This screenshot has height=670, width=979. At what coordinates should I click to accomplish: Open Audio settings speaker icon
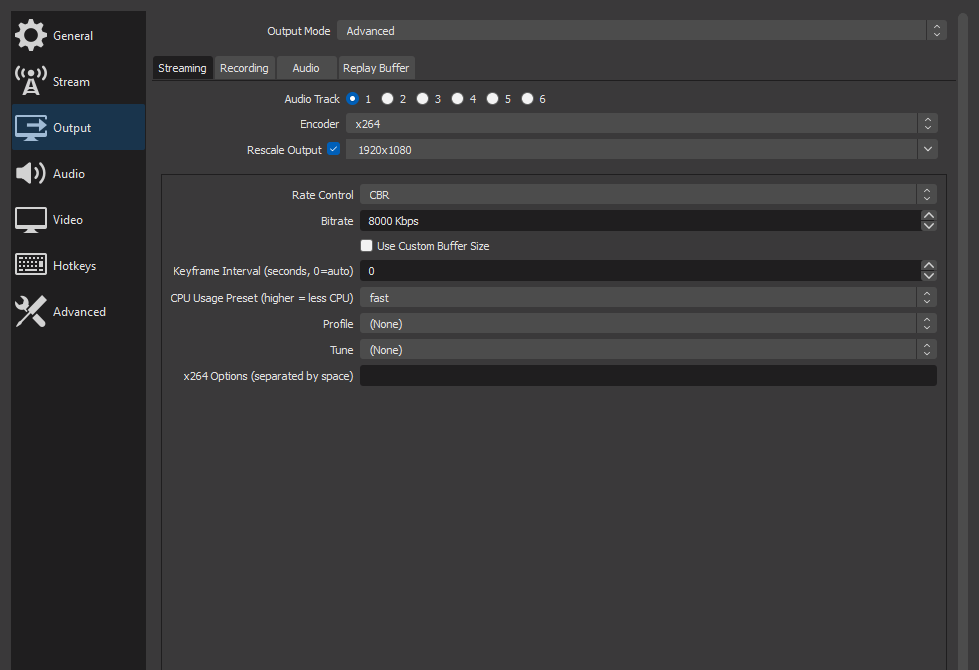(x=31, y=174)
